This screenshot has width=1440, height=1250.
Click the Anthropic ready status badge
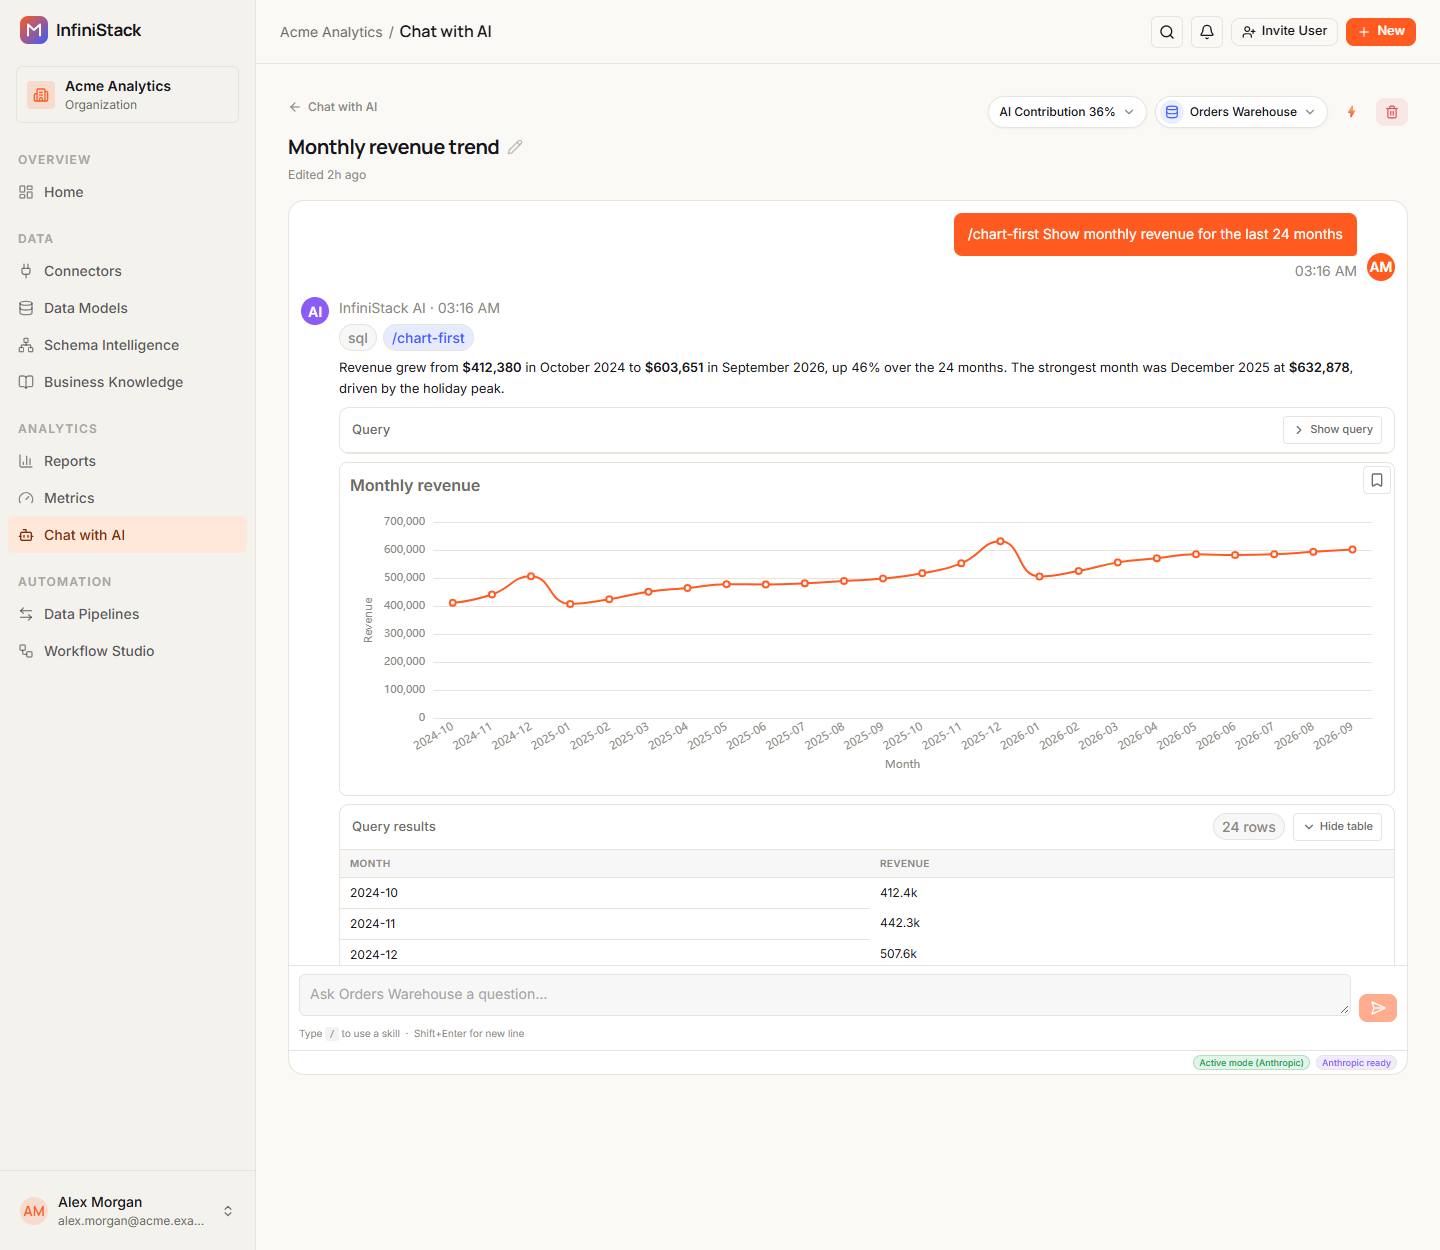(1356, 1063)
